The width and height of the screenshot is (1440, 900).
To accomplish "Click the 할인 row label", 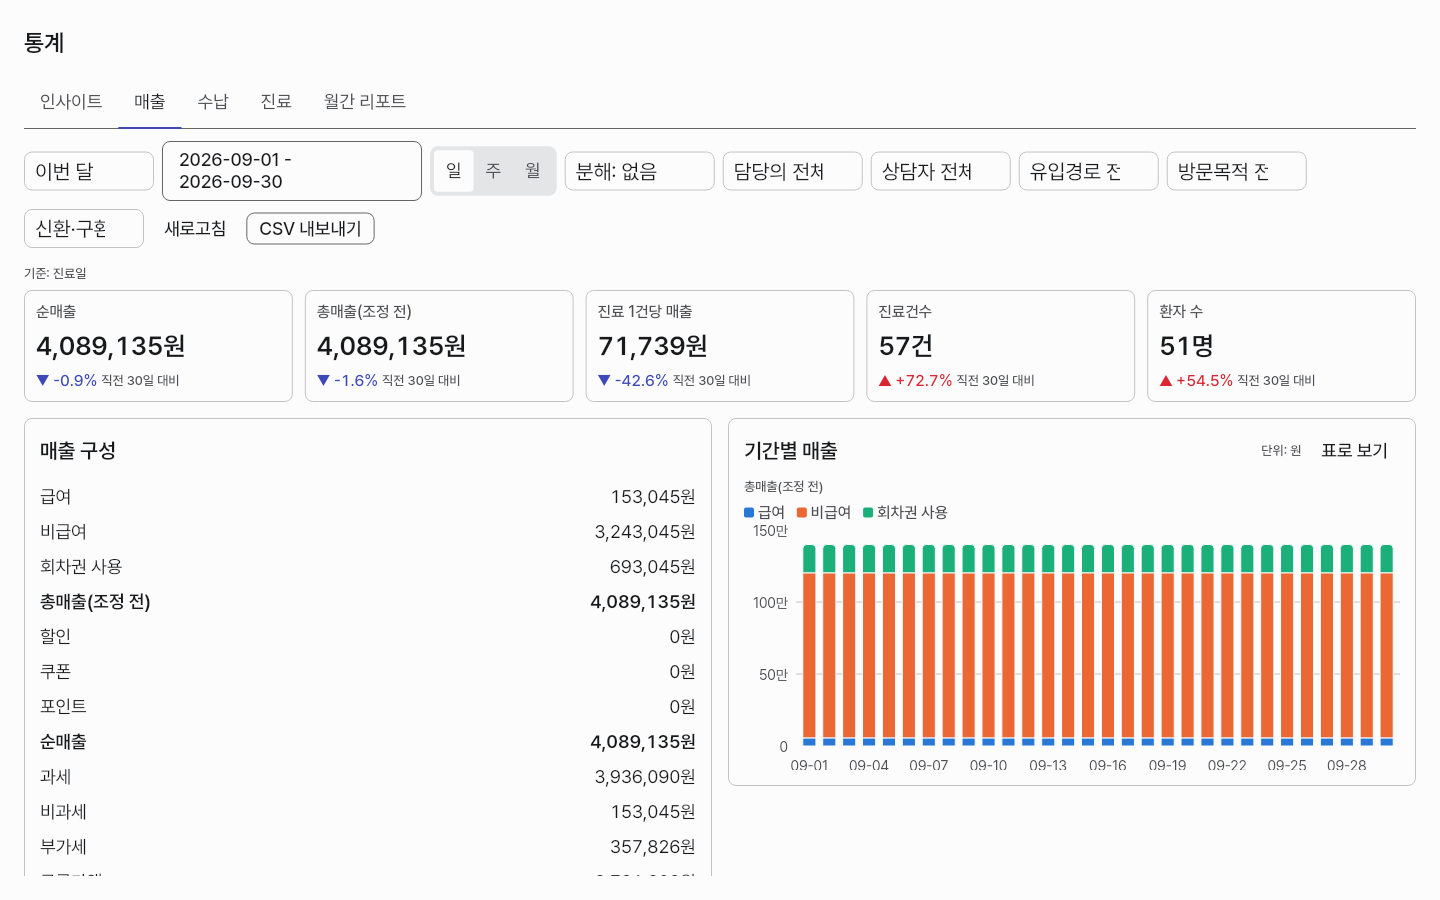I will pyautogui.click(x=56, y=637).
